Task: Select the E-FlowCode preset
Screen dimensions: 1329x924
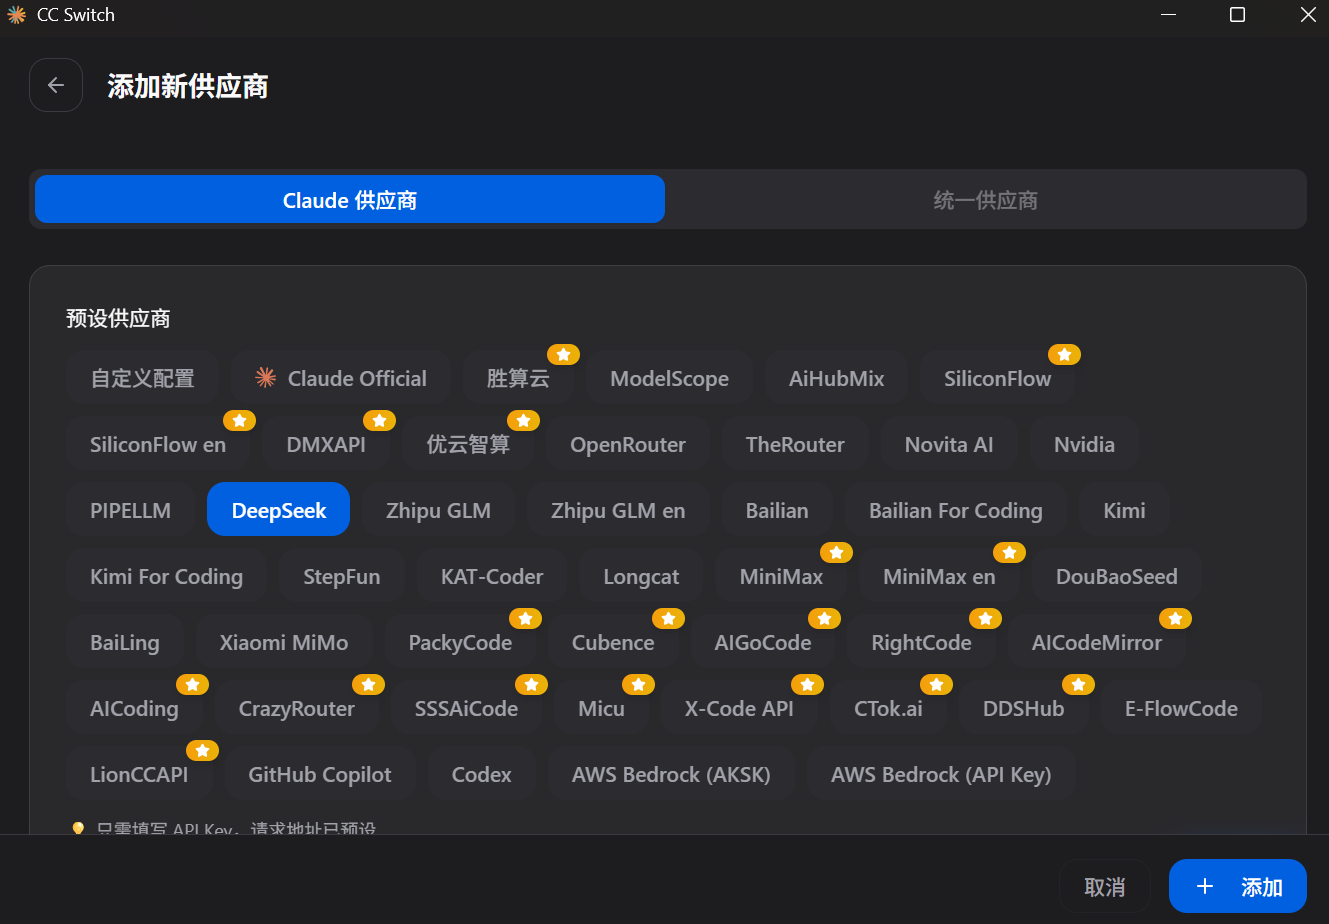Action: tap(1181, 708)
